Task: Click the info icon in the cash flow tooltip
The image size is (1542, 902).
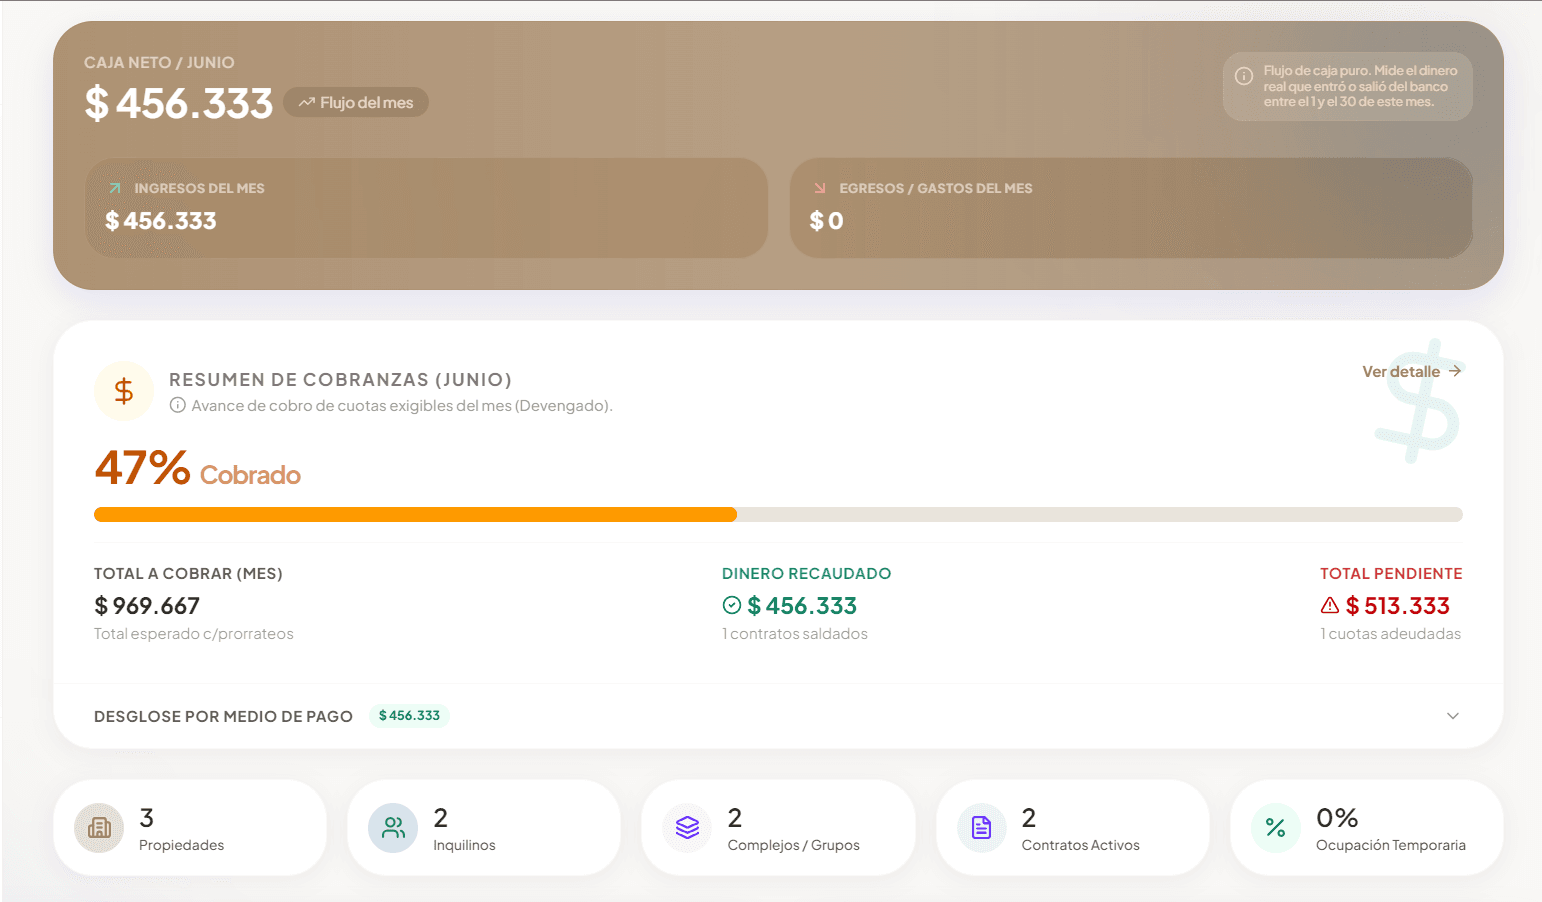Action: pos(1244,76)
